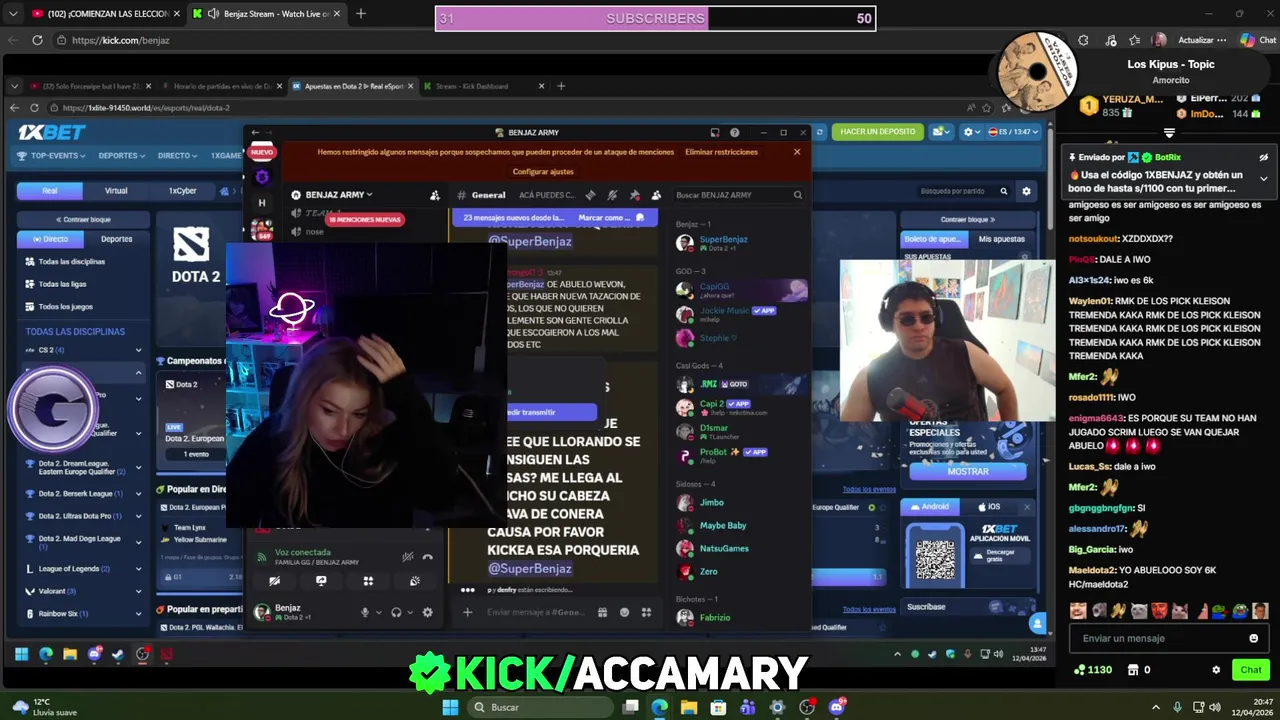Toggle Discord channel notification mute bell
This screenshot has width=1280, height=720.
pos(612,195)
